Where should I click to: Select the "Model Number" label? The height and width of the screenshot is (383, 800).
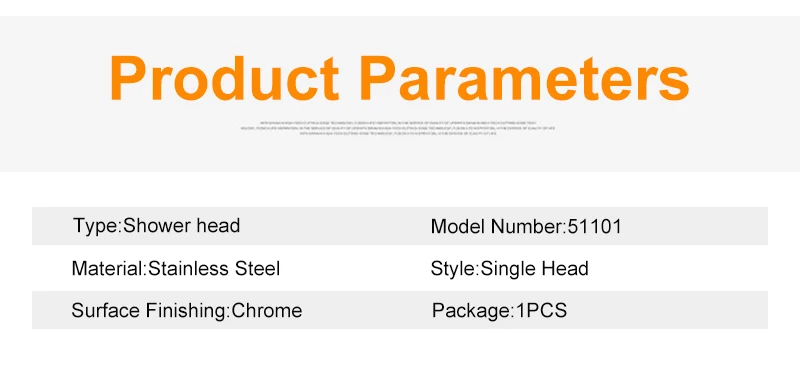[x=497, y=226]
